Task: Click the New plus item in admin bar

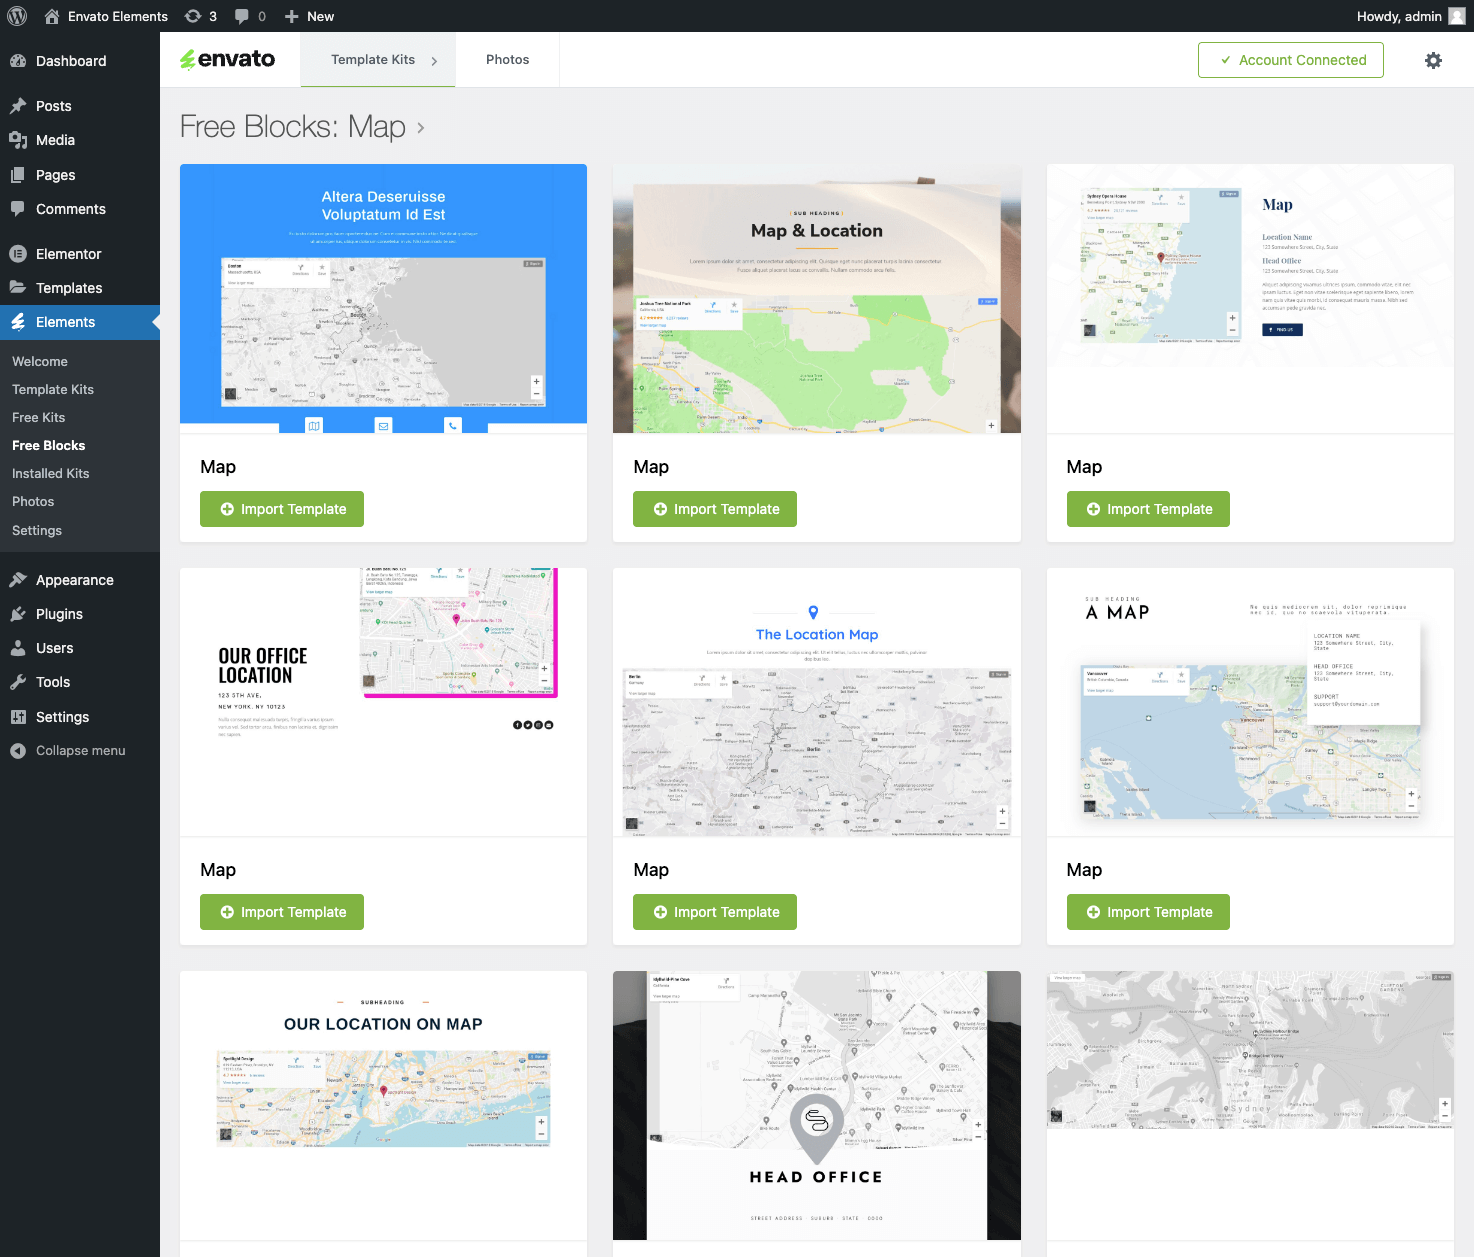Action: 309,16
